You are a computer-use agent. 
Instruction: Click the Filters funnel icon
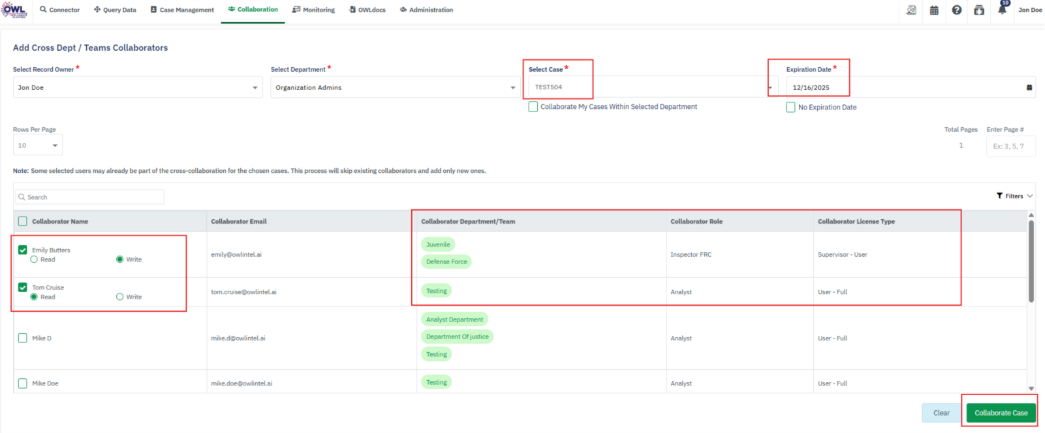pyautogui.click(x=999, y=196)
